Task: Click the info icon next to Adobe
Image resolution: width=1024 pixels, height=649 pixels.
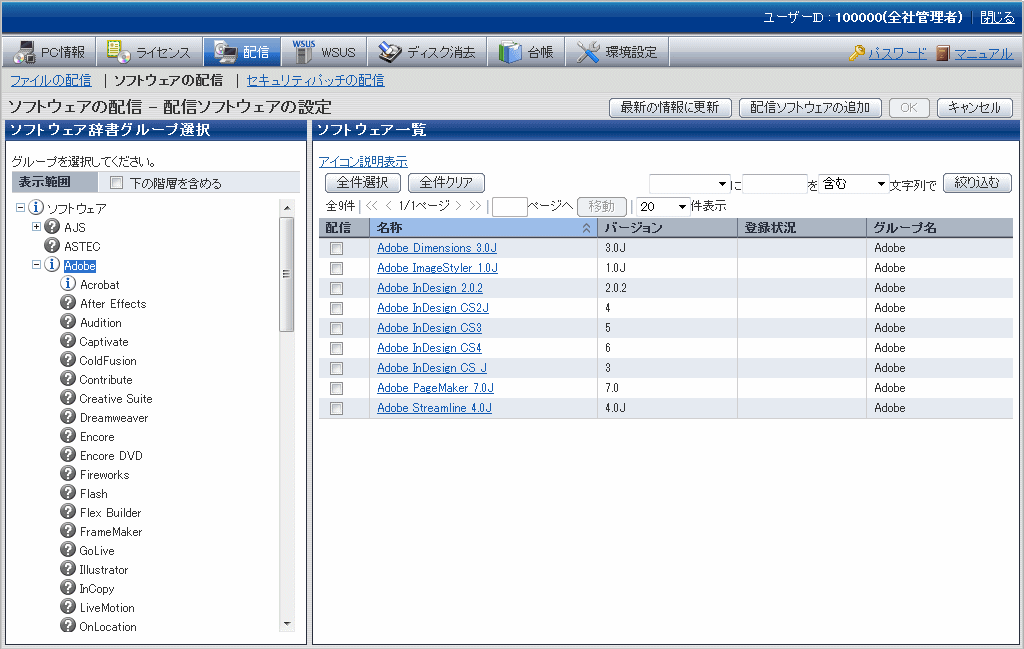Action: (x=52, y=264)
